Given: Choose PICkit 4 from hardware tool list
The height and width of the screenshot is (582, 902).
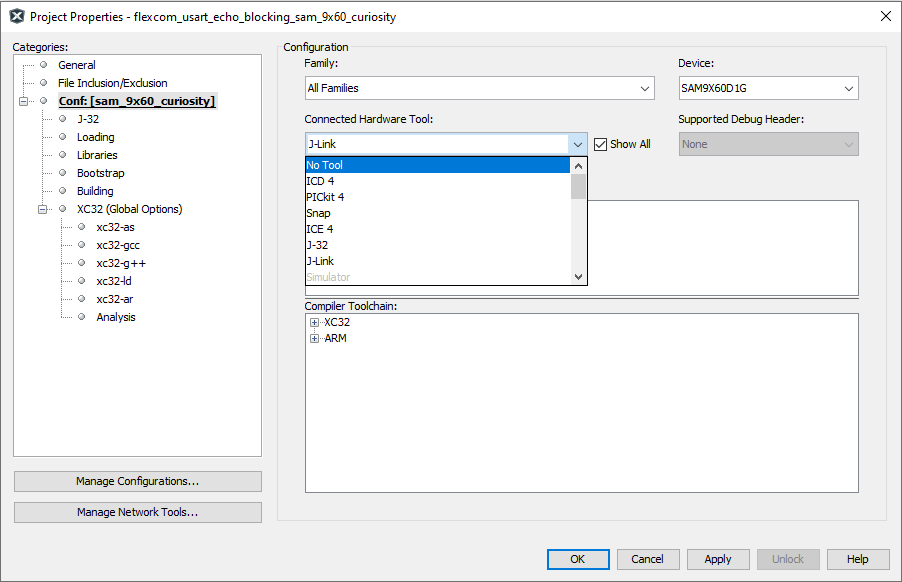Looking at the screenshot, I should click(325, 197).
